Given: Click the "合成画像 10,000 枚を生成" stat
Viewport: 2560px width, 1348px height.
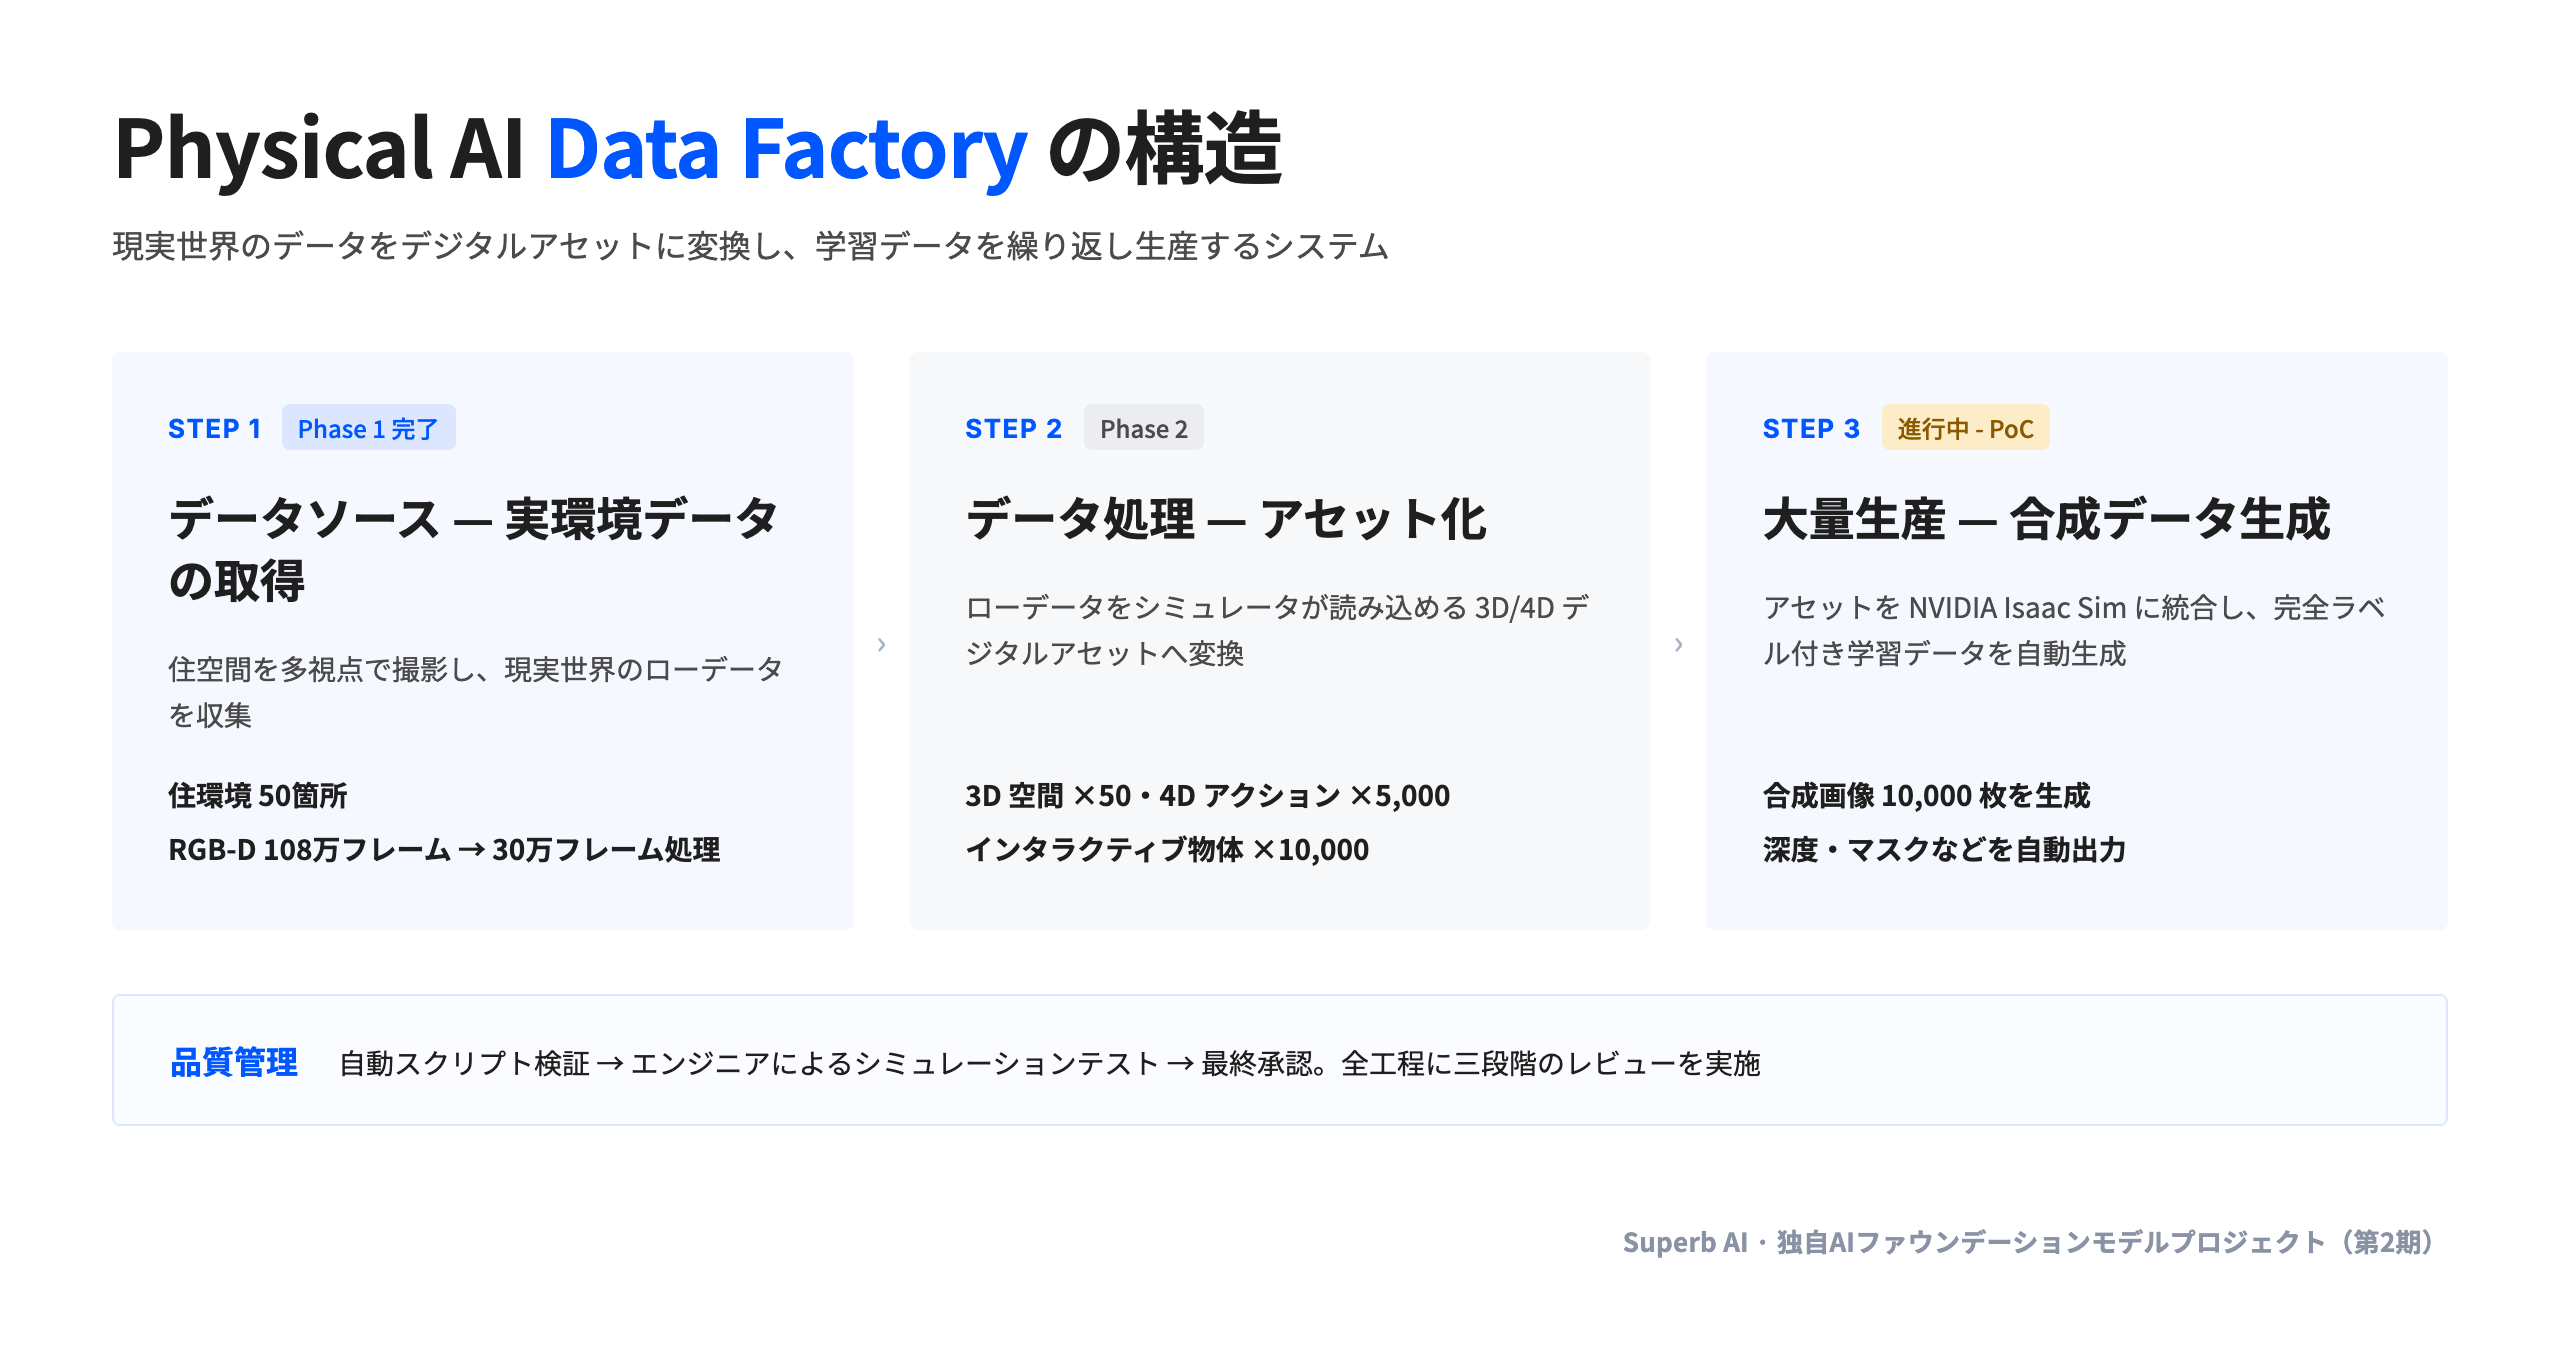Looking at the screenshot, I should pyautogui.click(x=1926, y=796).
